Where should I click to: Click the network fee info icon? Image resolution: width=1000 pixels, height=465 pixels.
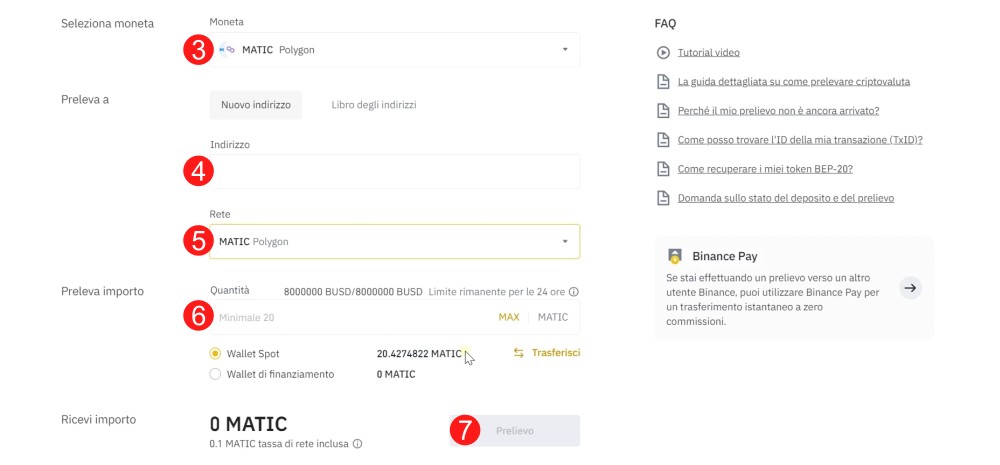pyautogui.click(x=357, y=444)
